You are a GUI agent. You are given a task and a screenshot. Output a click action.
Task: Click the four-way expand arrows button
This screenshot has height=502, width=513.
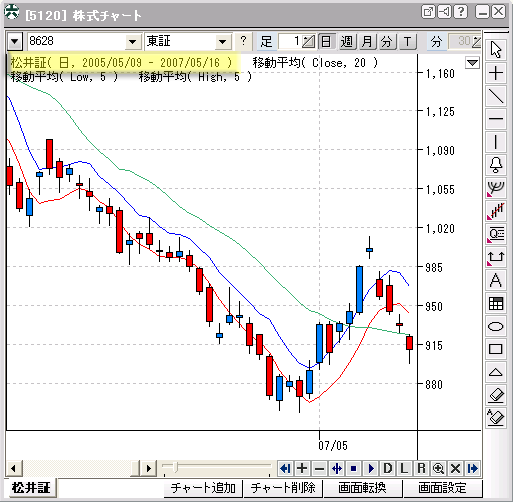337,469
